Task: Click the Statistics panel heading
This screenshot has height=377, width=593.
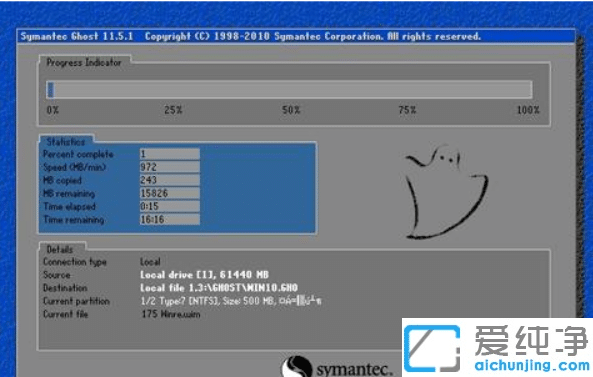Action: 65,142
